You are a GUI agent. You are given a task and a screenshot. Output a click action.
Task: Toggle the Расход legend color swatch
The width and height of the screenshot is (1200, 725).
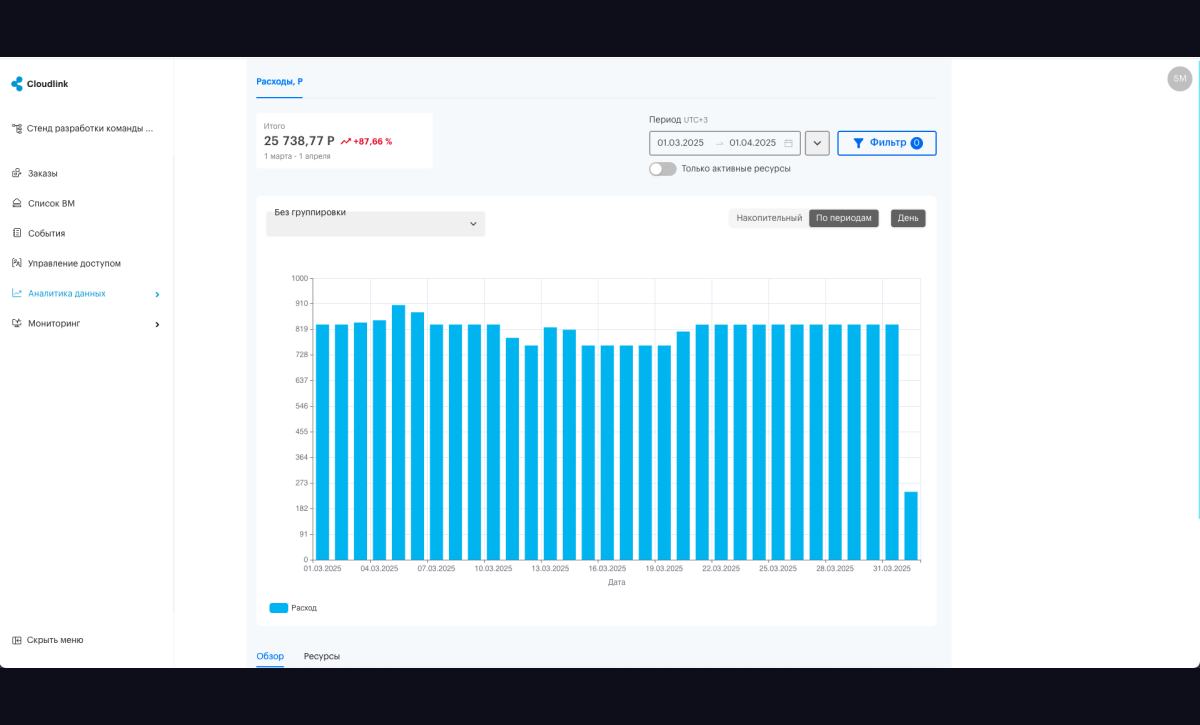click(x=279, y=608)
